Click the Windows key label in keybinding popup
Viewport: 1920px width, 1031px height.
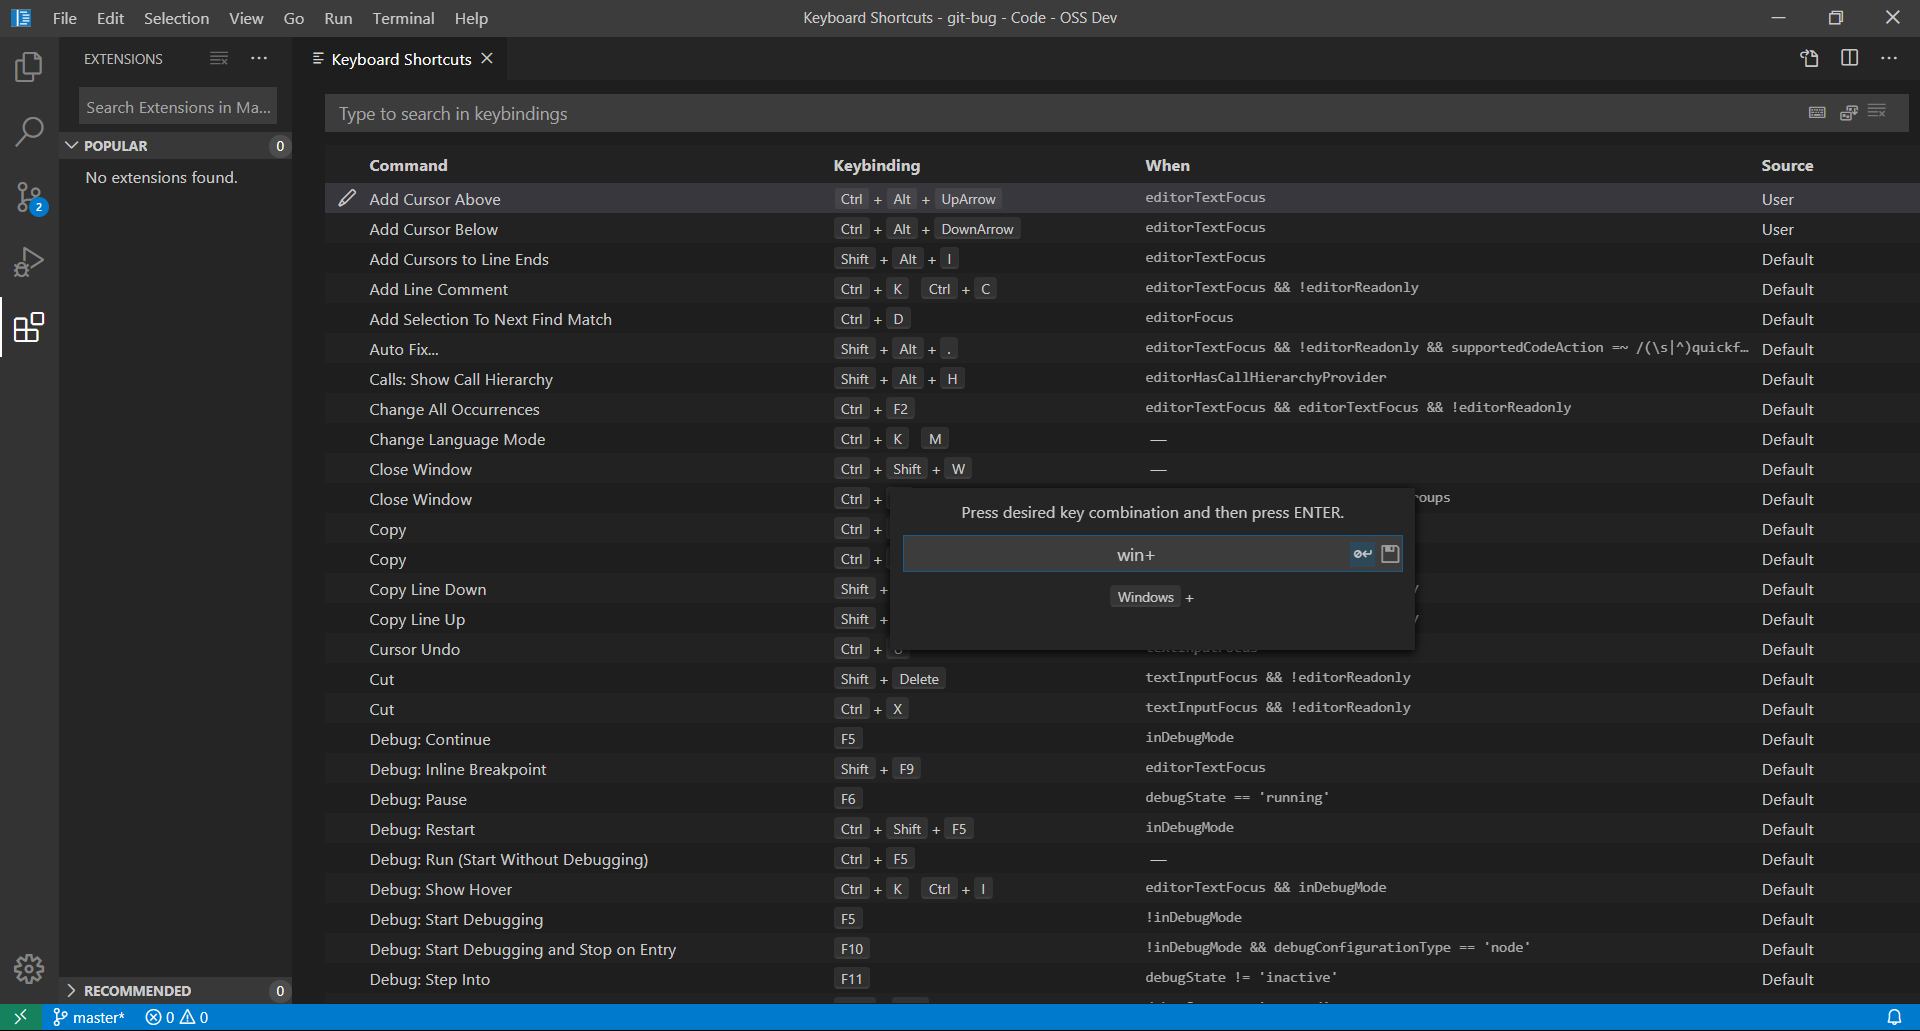pos(1145,597)
